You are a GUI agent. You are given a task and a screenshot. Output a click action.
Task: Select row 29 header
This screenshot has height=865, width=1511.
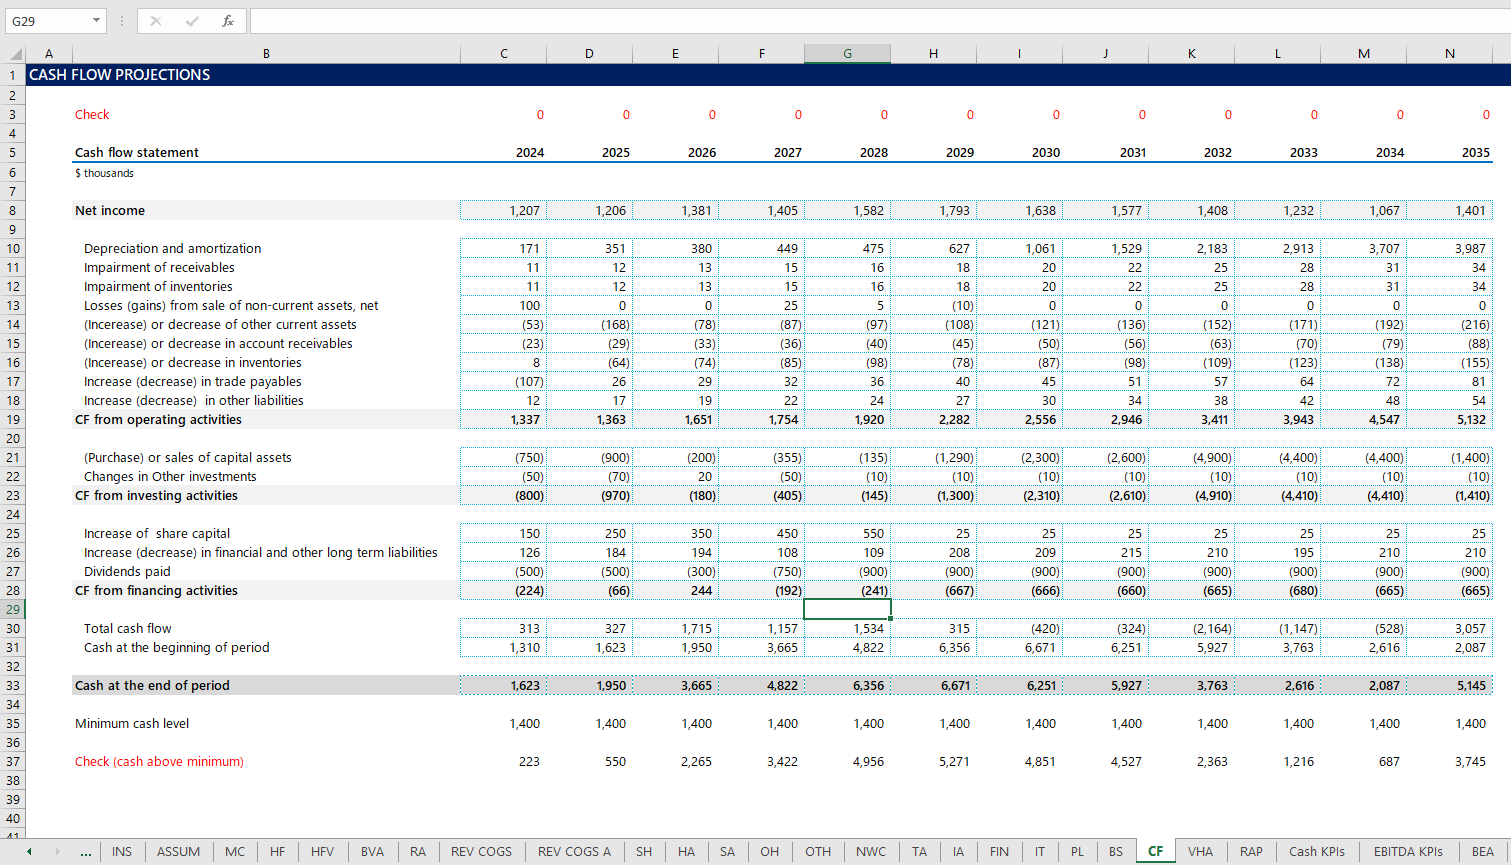(13, 610)
